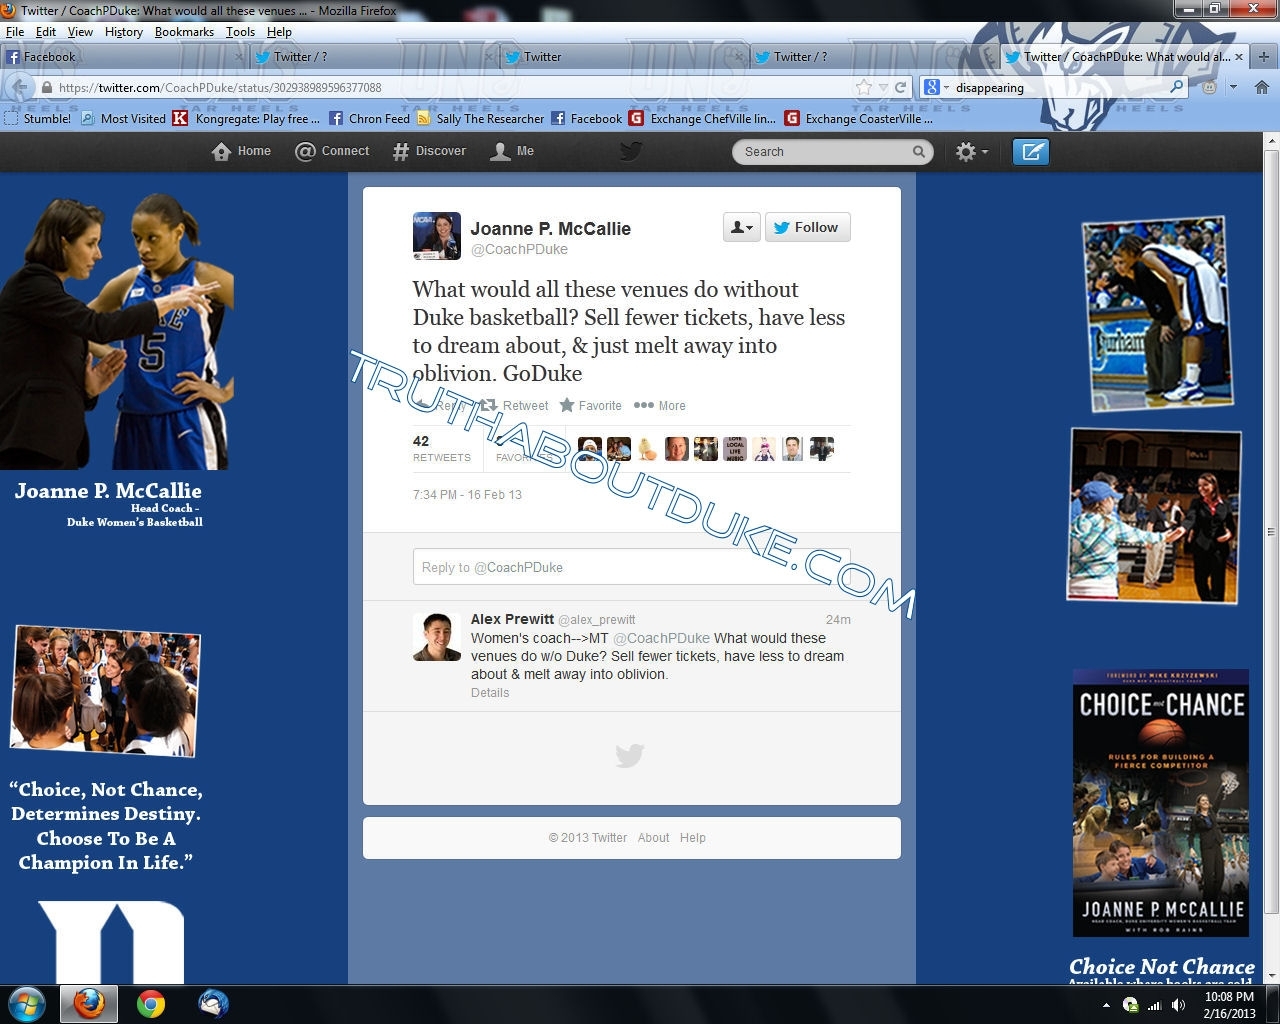This screenshot has width=1280, height=1024.
Task: Click the monkey face add-on icon
Action: click(1208, 87)
